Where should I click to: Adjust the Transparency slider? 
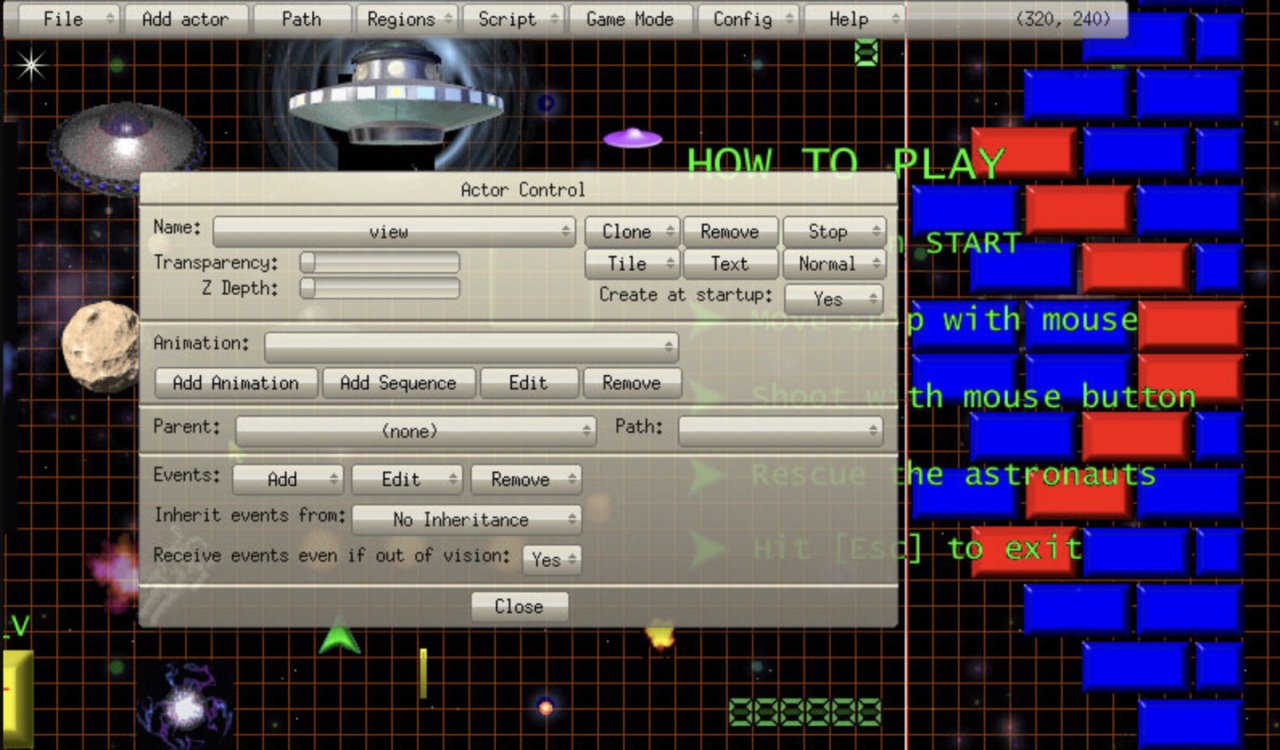click(380, 263)
